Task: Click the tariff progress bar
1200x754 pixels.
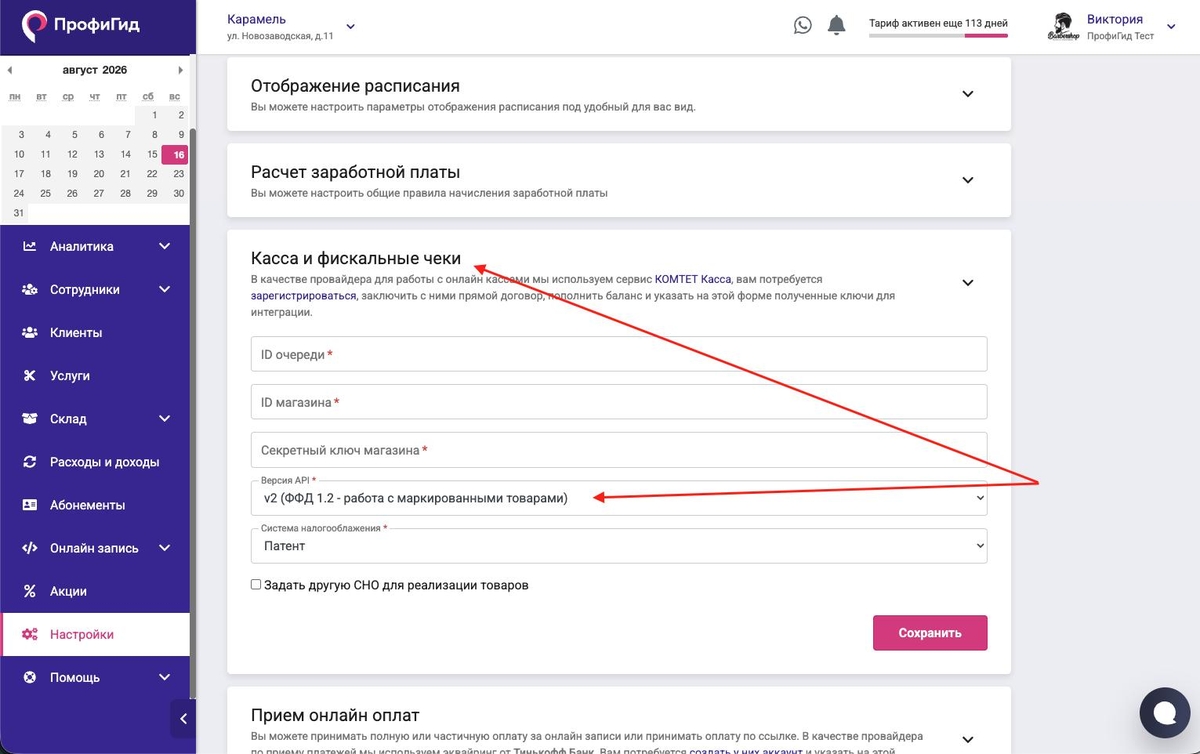Action: (938, 35)
